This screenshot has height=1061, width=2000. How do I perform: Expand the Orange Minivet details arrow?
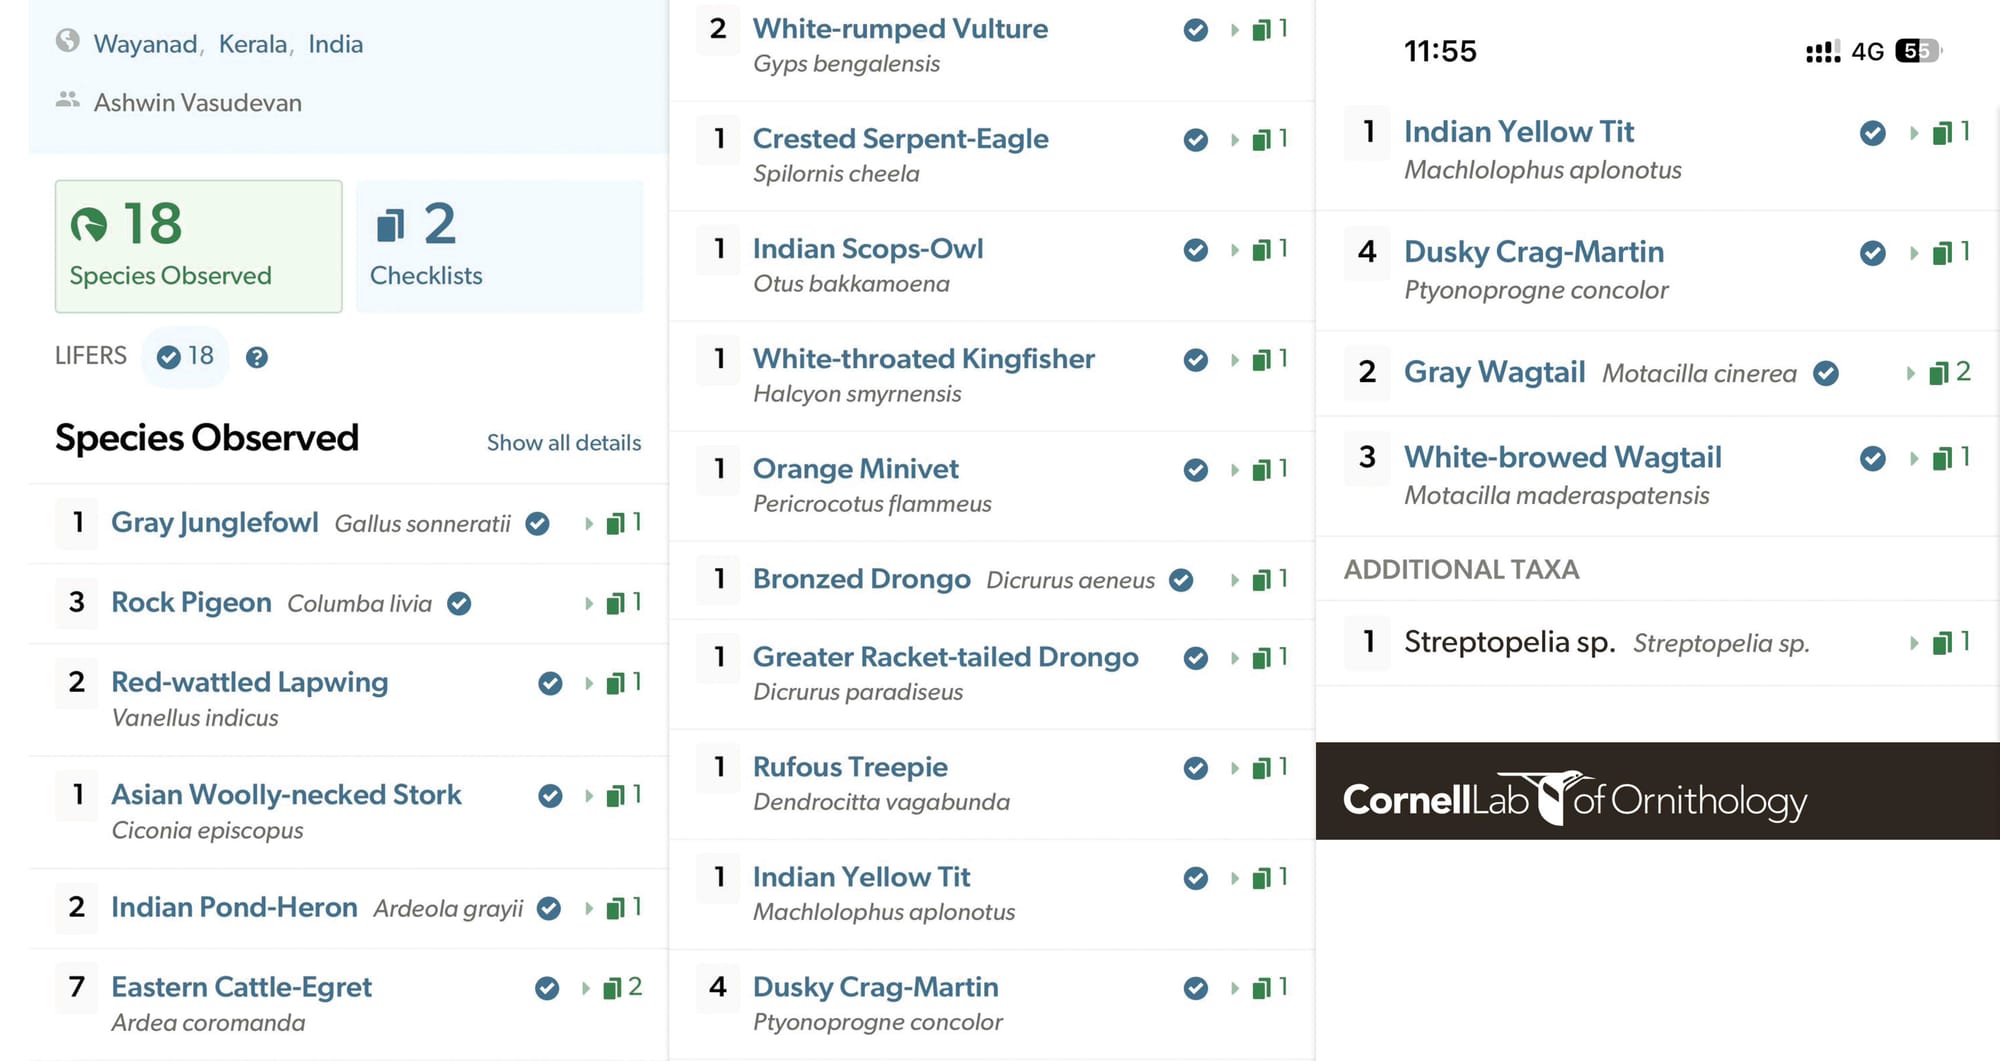click(x=1235, y=470)
